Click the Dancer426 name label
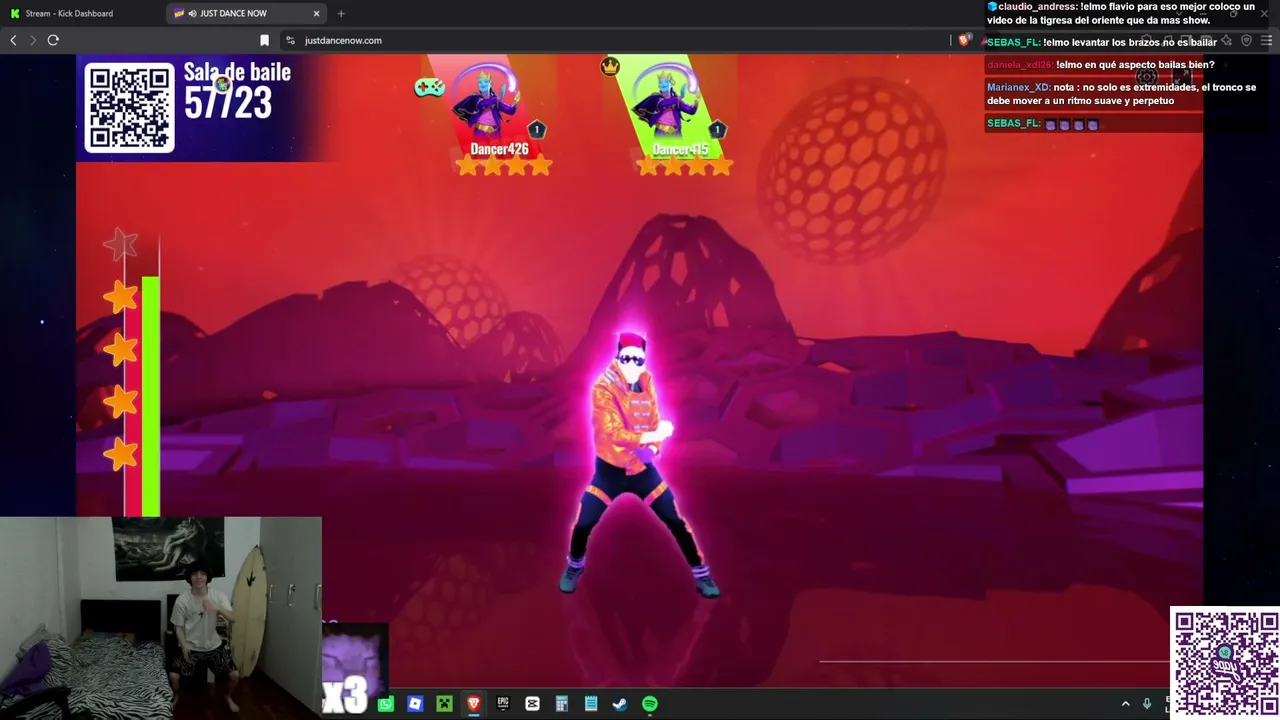 pos(499,149)
